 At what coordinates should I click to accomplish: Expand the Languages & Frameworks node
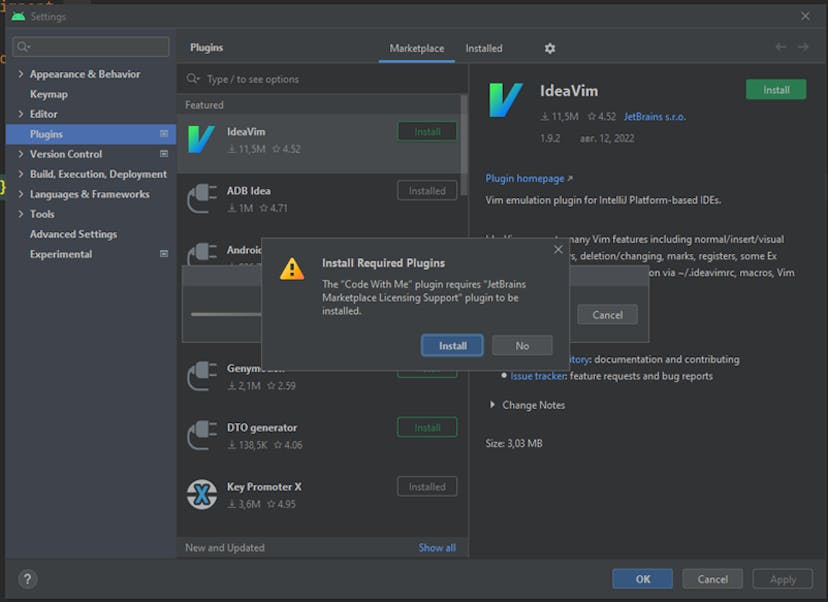(x=21, y=194)
